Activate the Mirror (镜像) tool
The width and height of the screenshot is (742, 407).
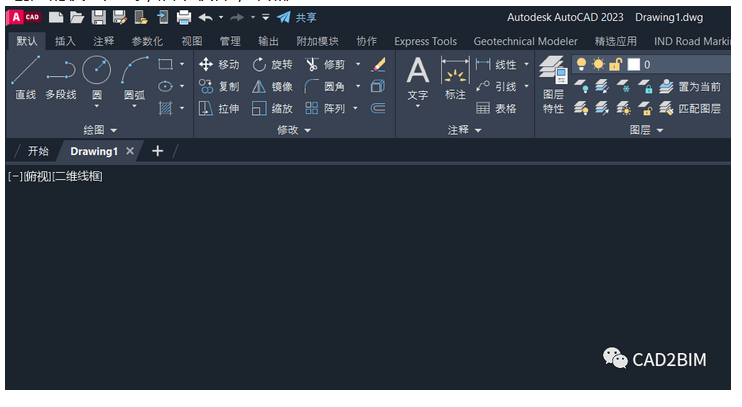[272, 87]
